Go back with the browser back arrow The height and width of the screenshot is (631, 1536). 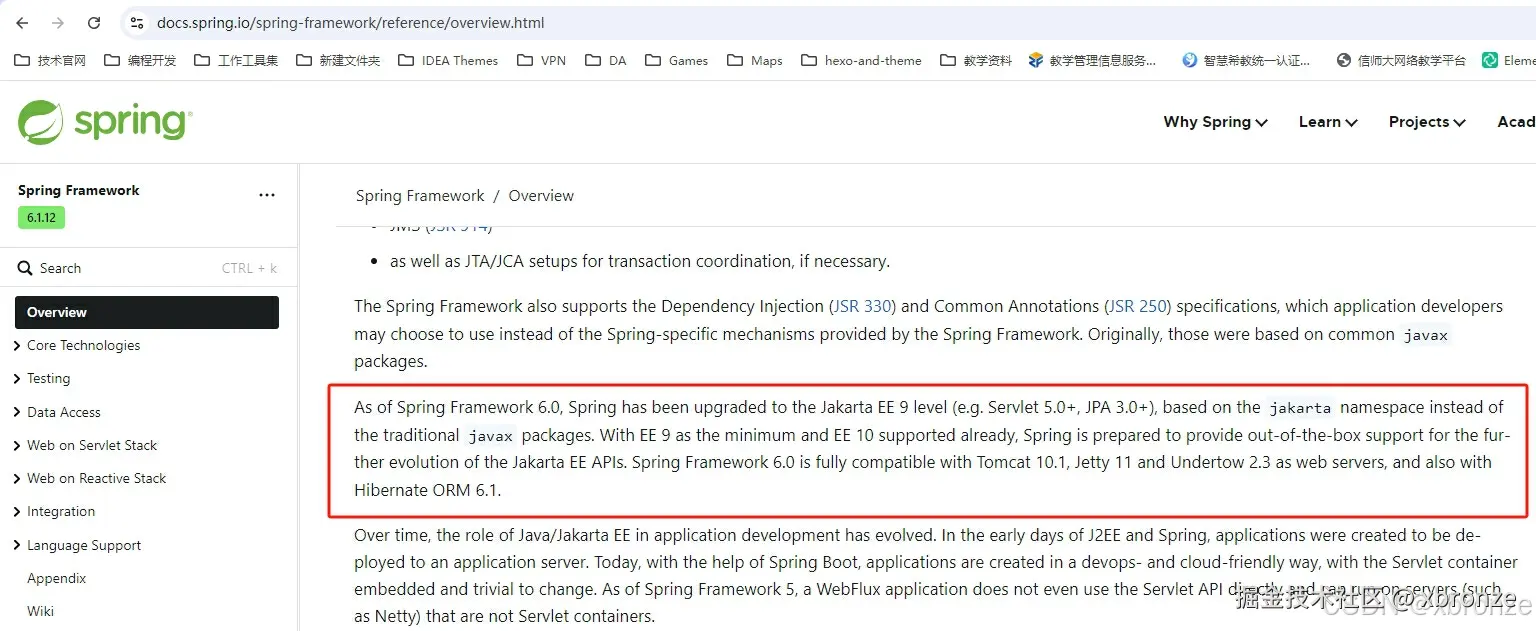click(22, 23)
